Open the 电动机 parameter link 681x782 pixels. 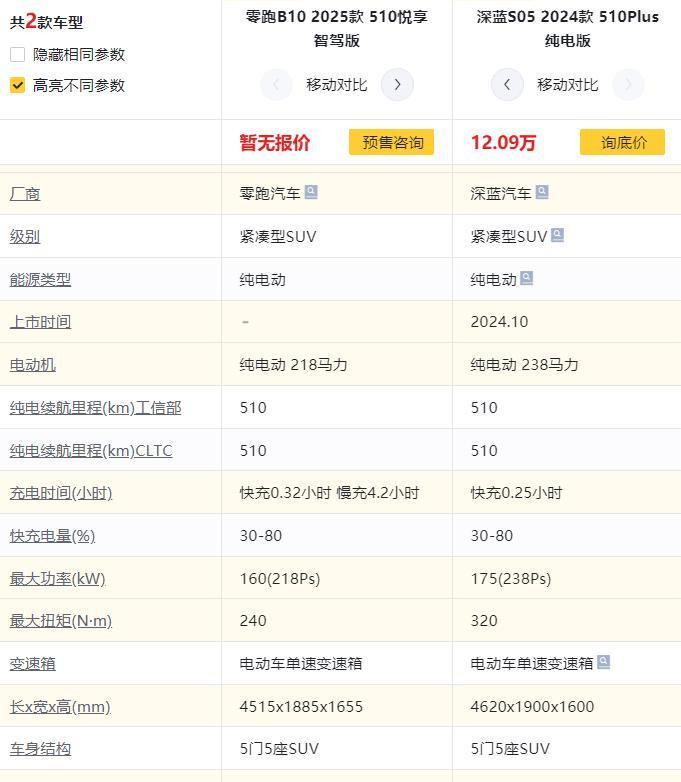pyautogui.click(x=32, y=365)
